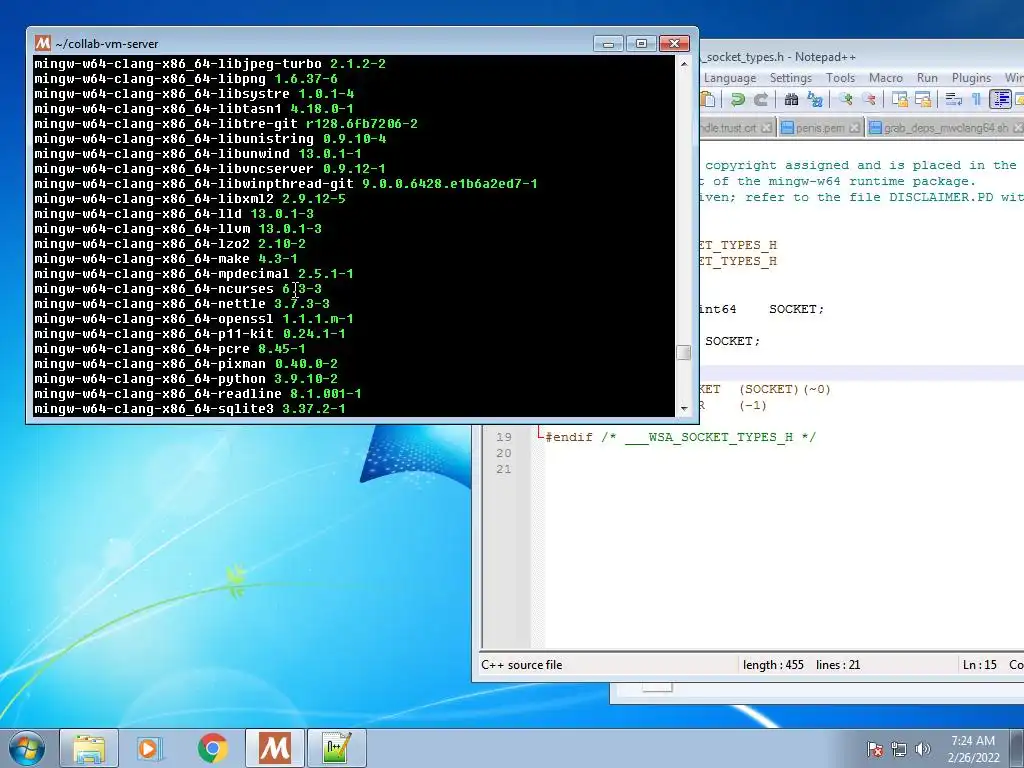Screen dimensions: 1024x768
Task: Open Windows Explorer from the taskbar
Action: 89,748
